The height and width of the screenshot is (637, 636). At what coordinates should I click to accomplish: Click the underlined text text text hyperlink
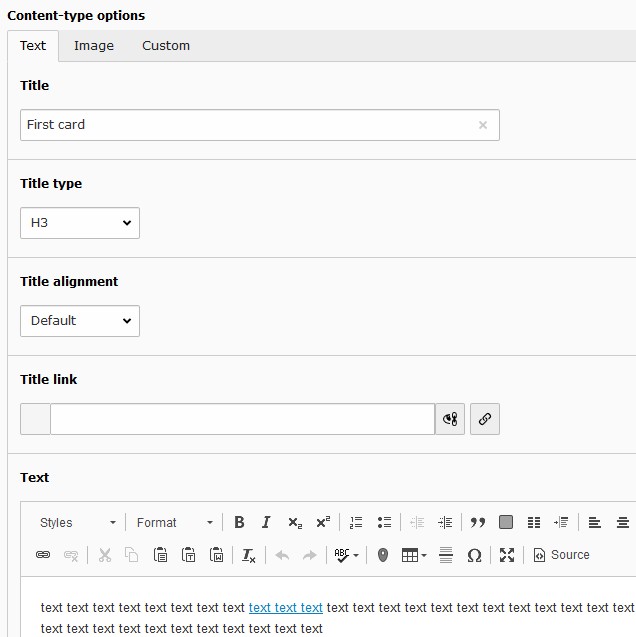(286, 607)
